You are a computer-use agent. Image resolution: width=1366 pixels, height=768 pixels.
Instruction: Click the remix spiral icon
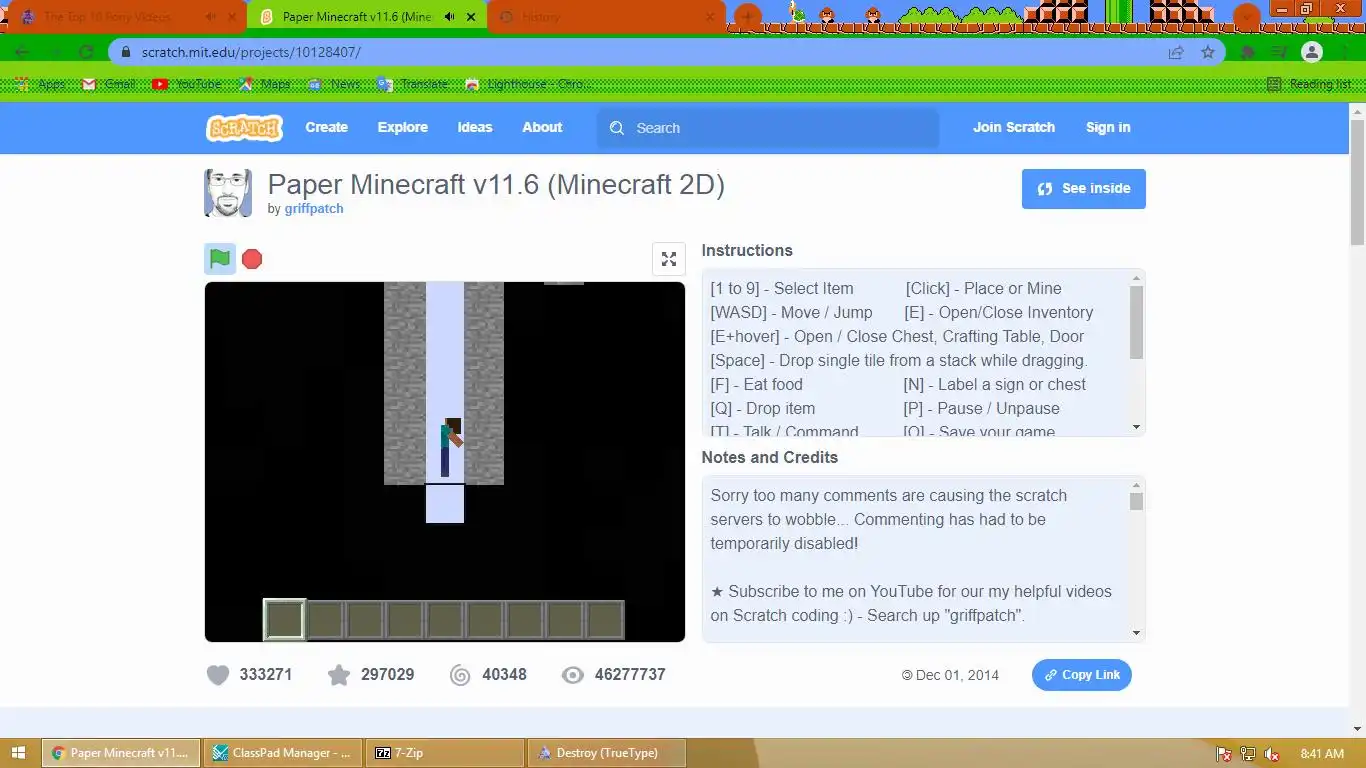[x=460, y=675]
